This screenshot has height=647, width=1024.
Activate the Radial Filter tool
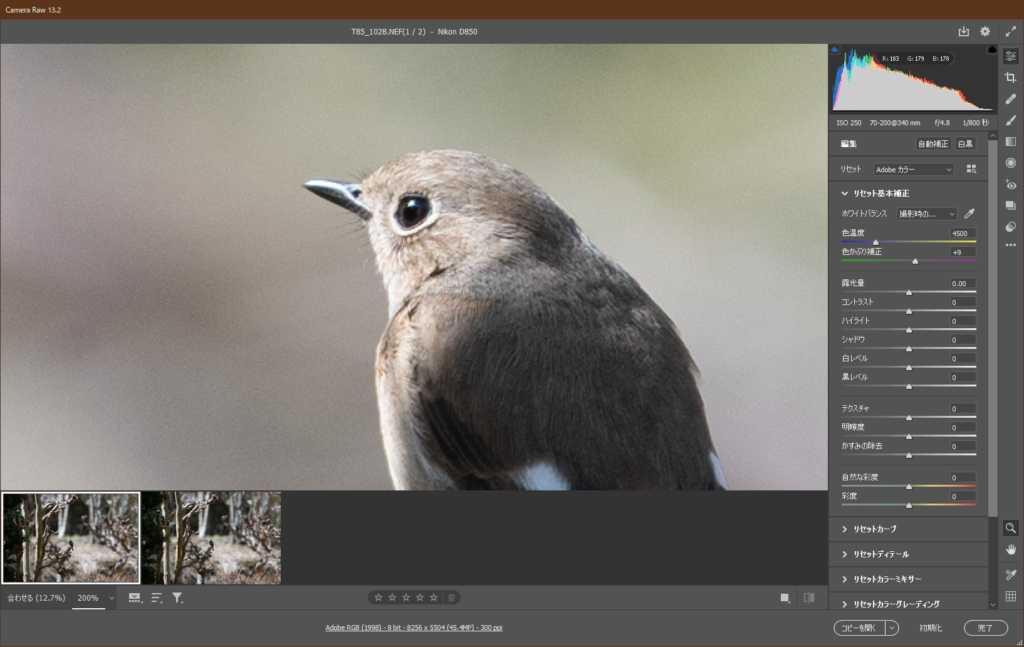click(x=1010, y=162)
